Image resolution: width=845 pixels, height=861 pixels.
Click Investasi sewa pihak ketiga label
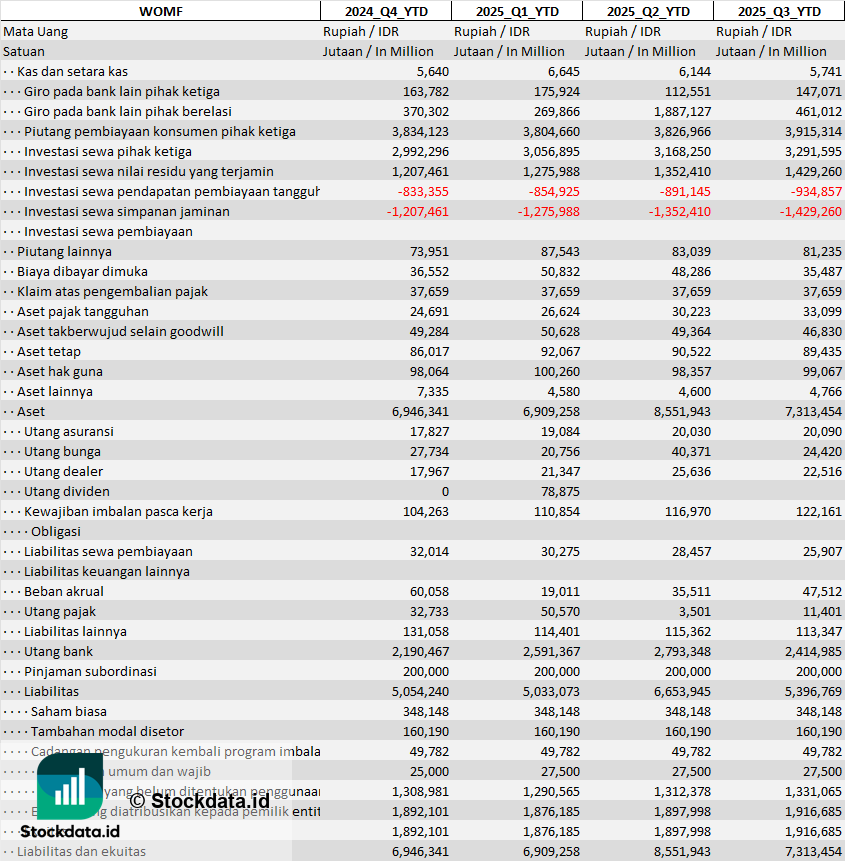(108, 152)
